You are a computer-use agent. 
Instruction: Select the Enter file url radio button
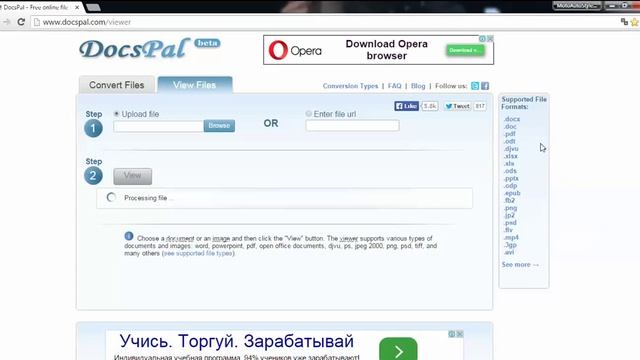(309, 114)
